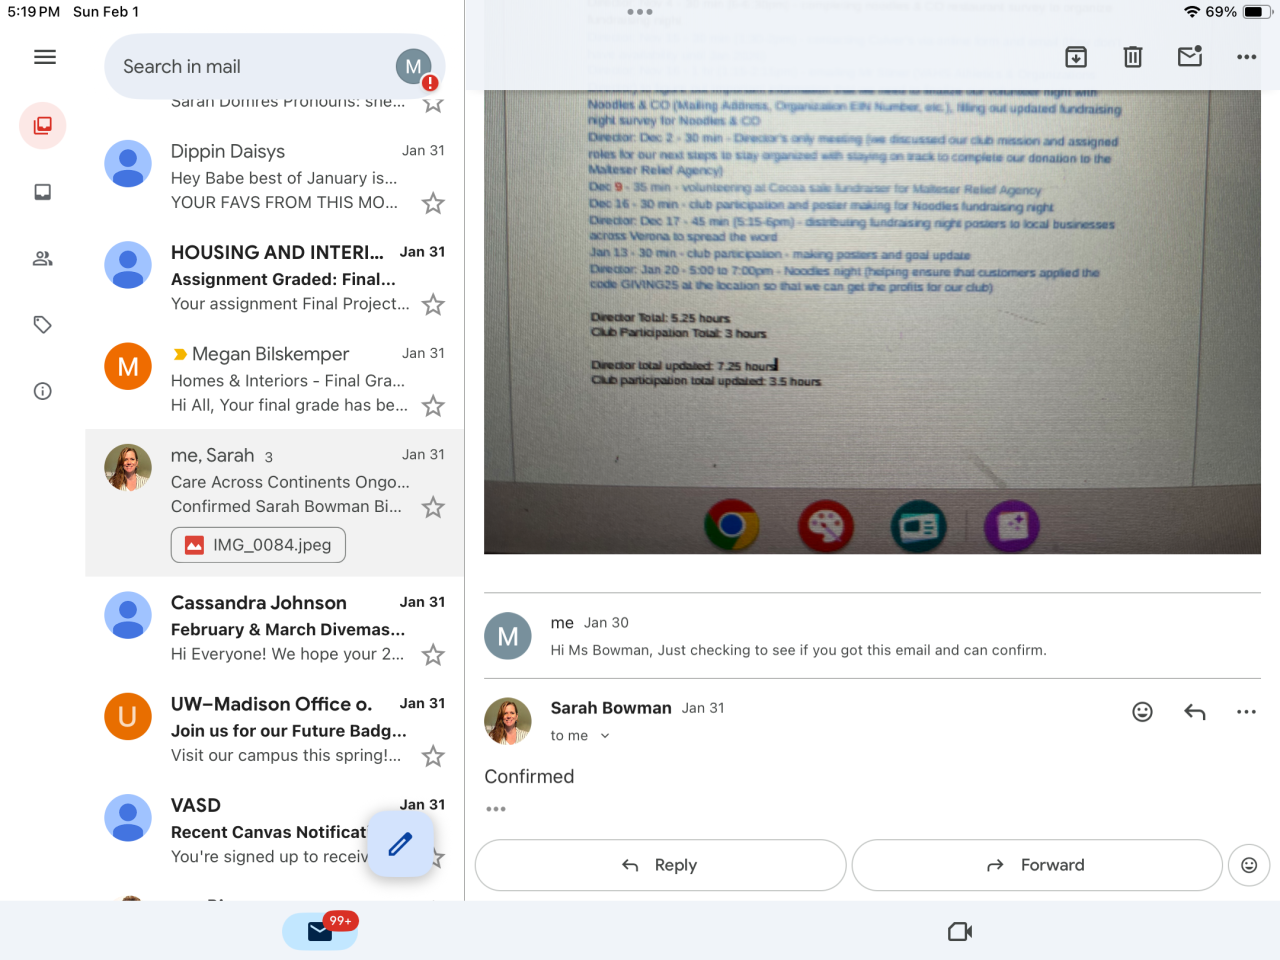The image size is (1280, 960).
Task: Open the attached screenshot image in message
Action: pos(872,322)
